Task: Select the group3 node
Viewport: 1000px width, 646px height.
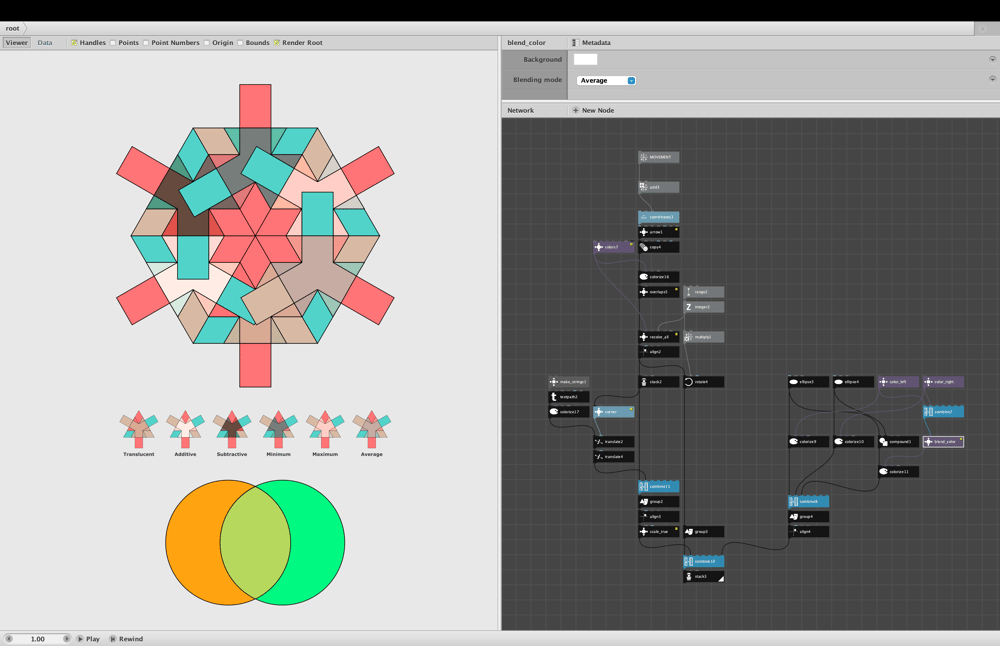Action: (x=703, y=531)
